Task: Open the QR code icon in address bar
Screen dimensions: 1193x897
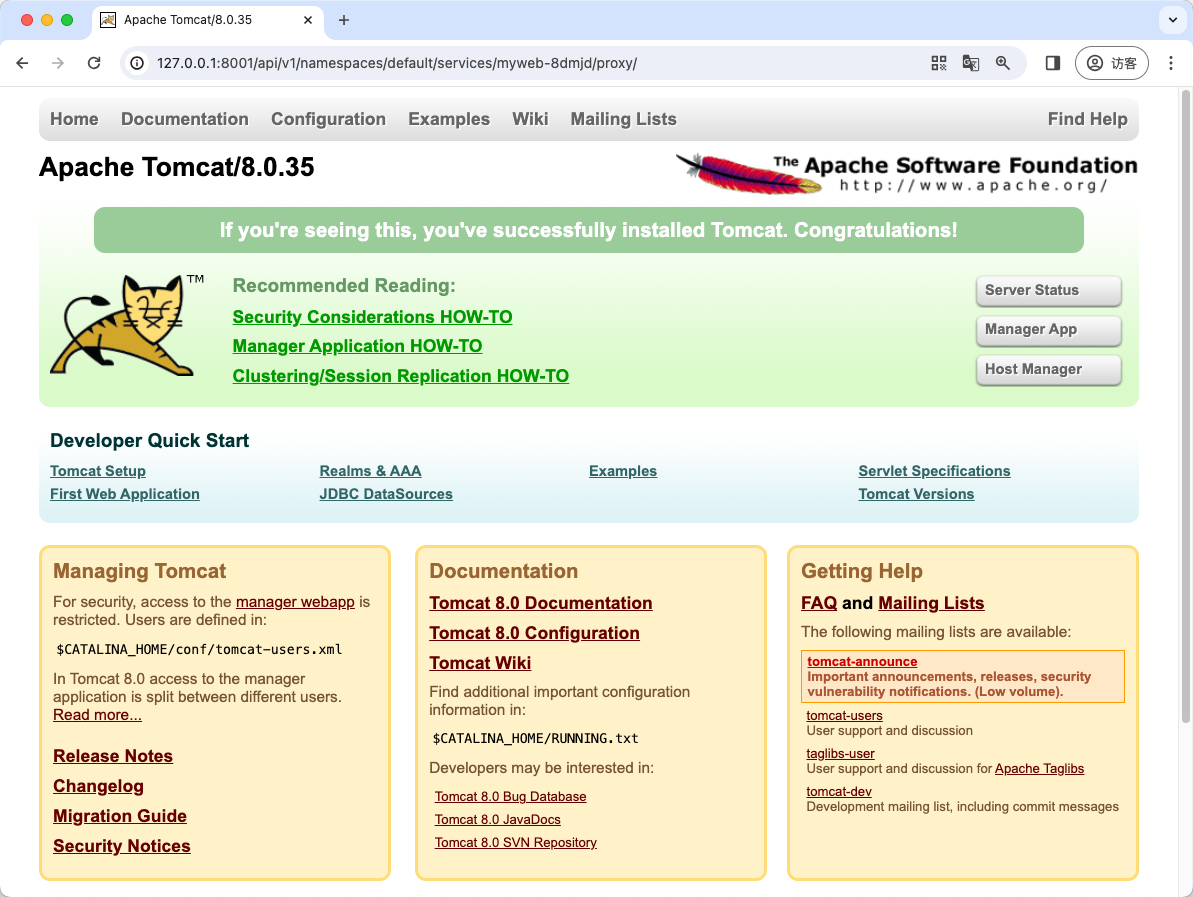Action: (939, 63)
